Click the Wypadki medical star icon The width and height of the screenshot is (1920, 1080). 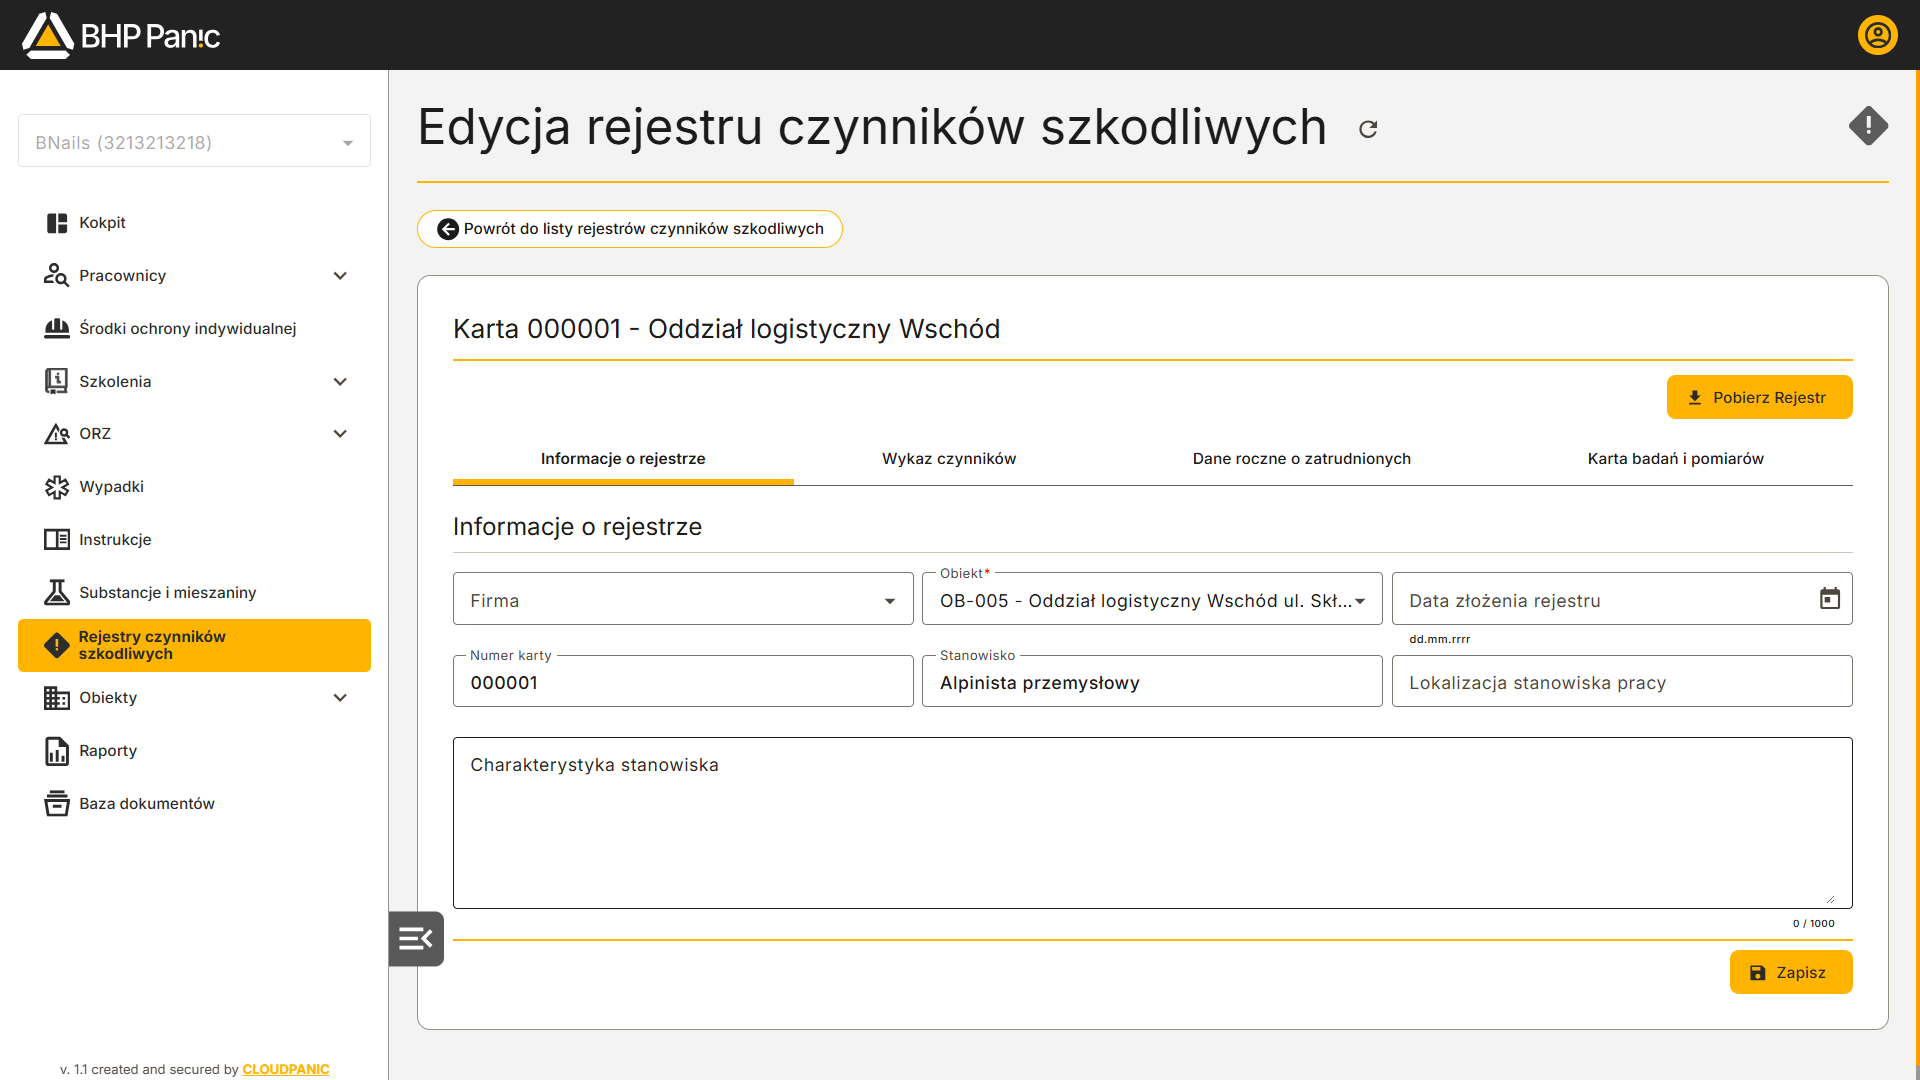coord(57,487)
